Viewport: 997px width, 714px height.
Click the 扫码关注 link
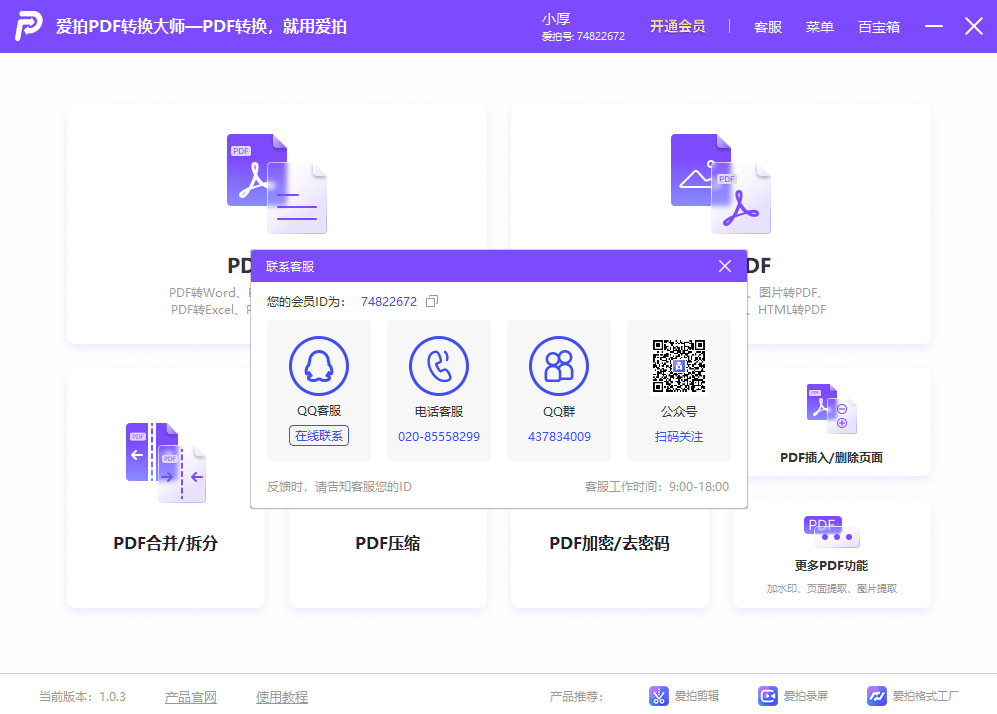[679, 437]
